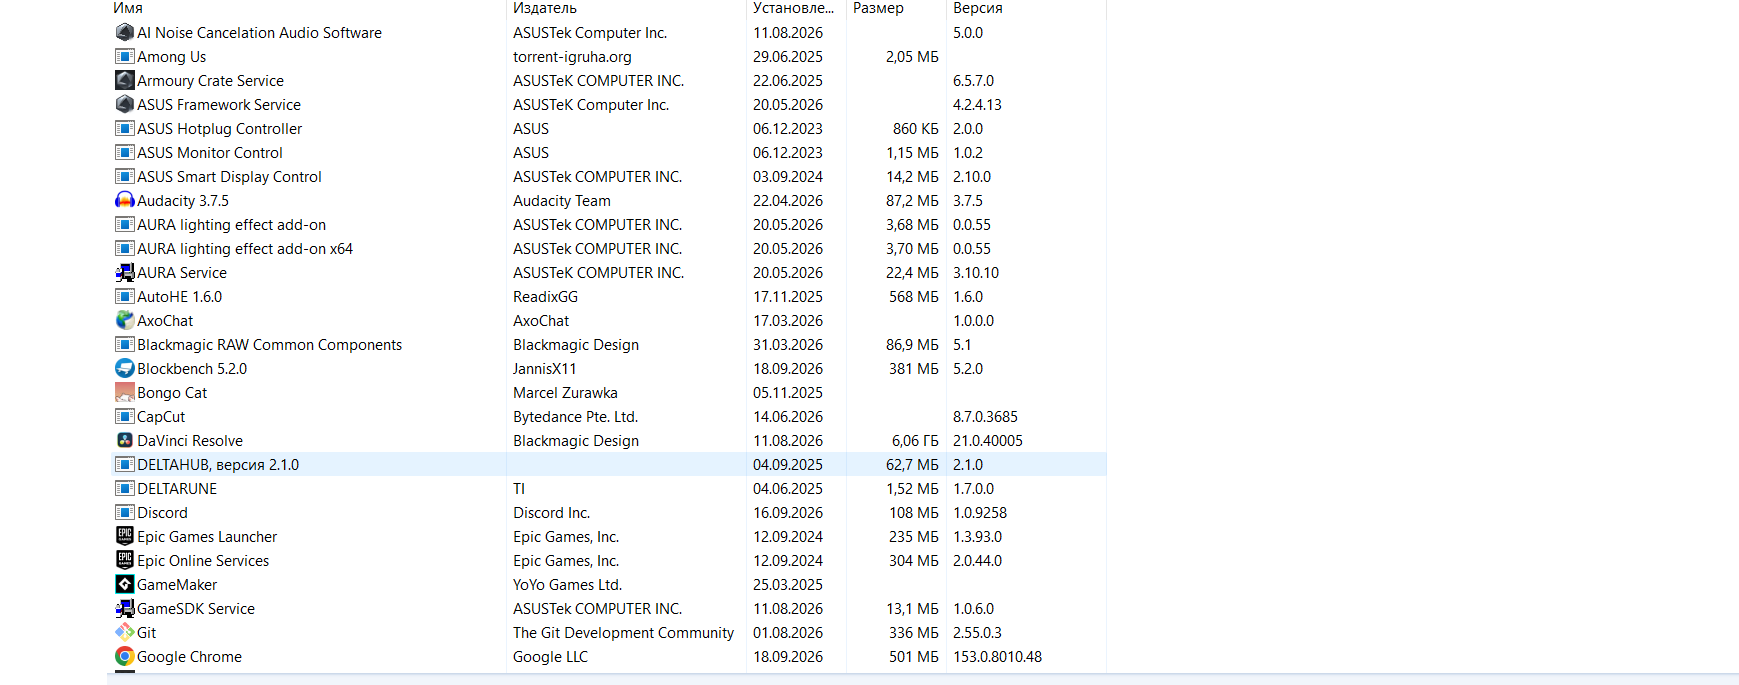The height and width of the screenshot is (685, 1739).
Task: Click the Blackmagic RAW Common Components icon
Action: [x=125, y=344]
